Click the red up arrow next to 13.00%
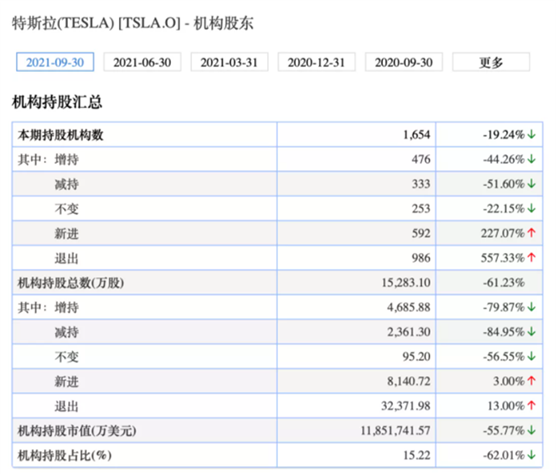This screenshot has width=556, height=474. [531, 406]
